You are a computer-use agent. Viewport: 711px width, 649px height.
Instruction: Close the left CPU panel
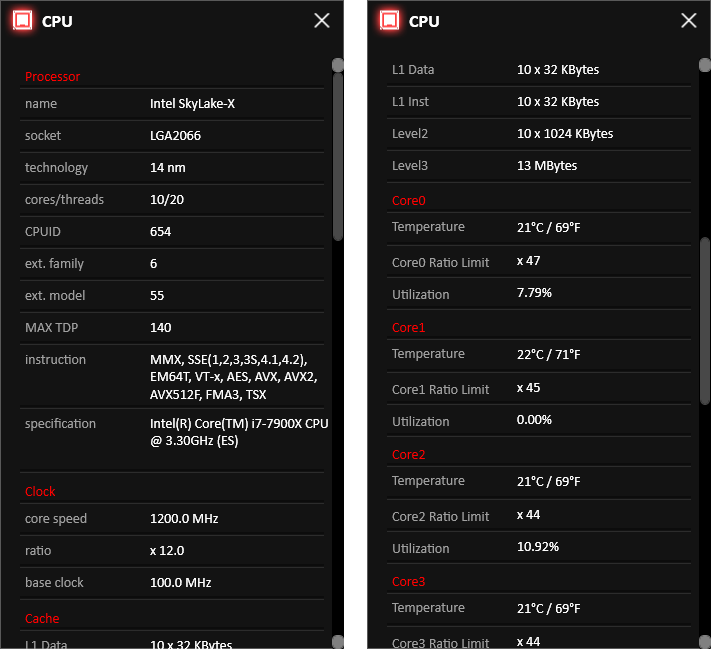point(322,20)
